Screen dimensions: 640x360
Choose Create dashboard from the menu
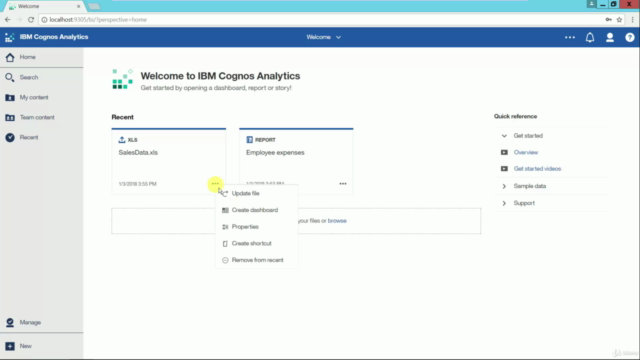257,210
